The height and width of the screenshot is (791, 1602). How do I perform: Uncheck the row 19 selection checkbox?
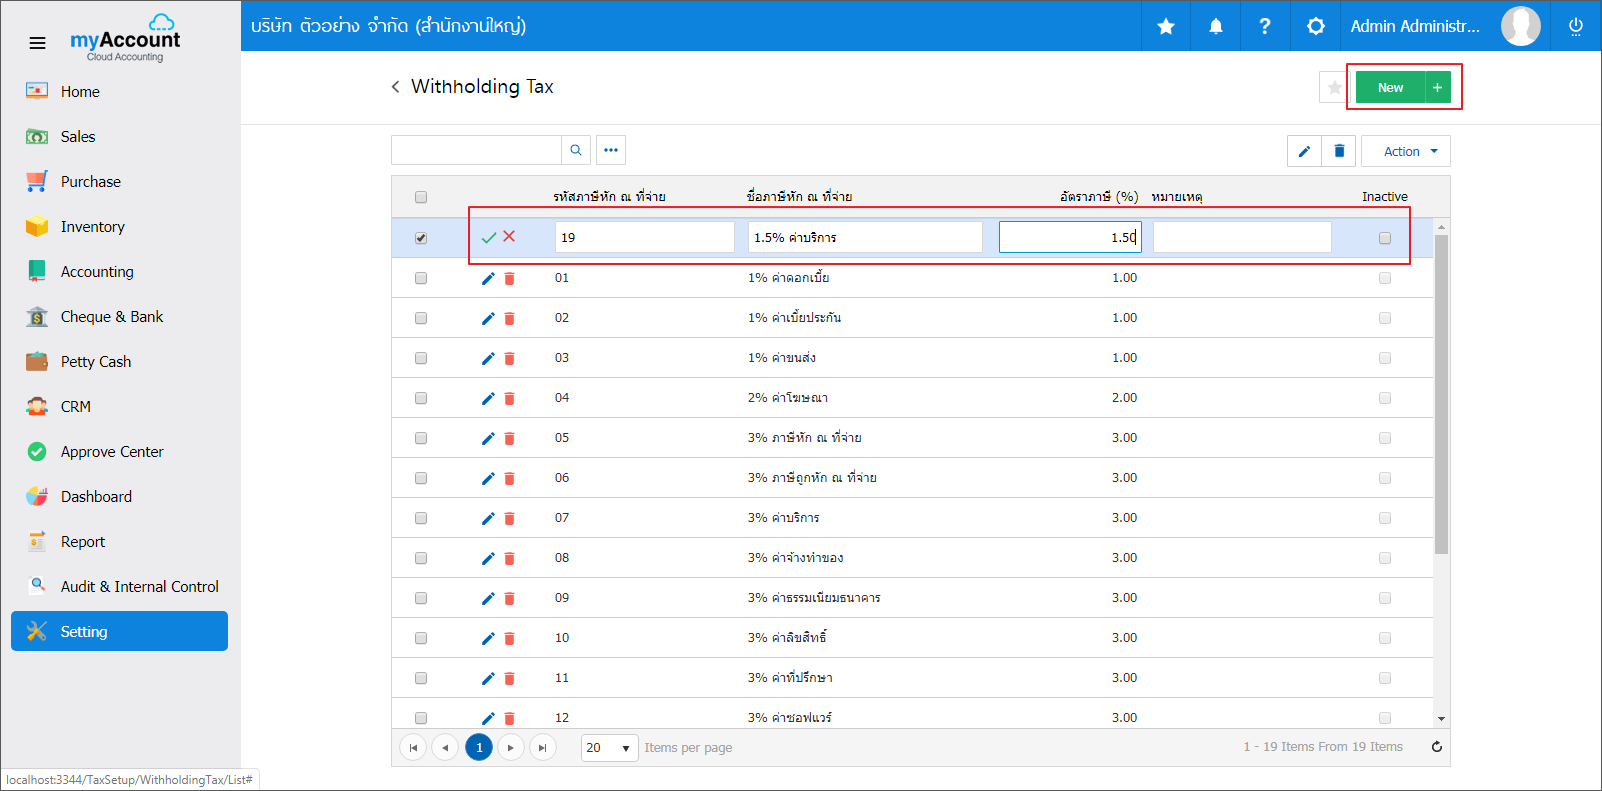421,238
